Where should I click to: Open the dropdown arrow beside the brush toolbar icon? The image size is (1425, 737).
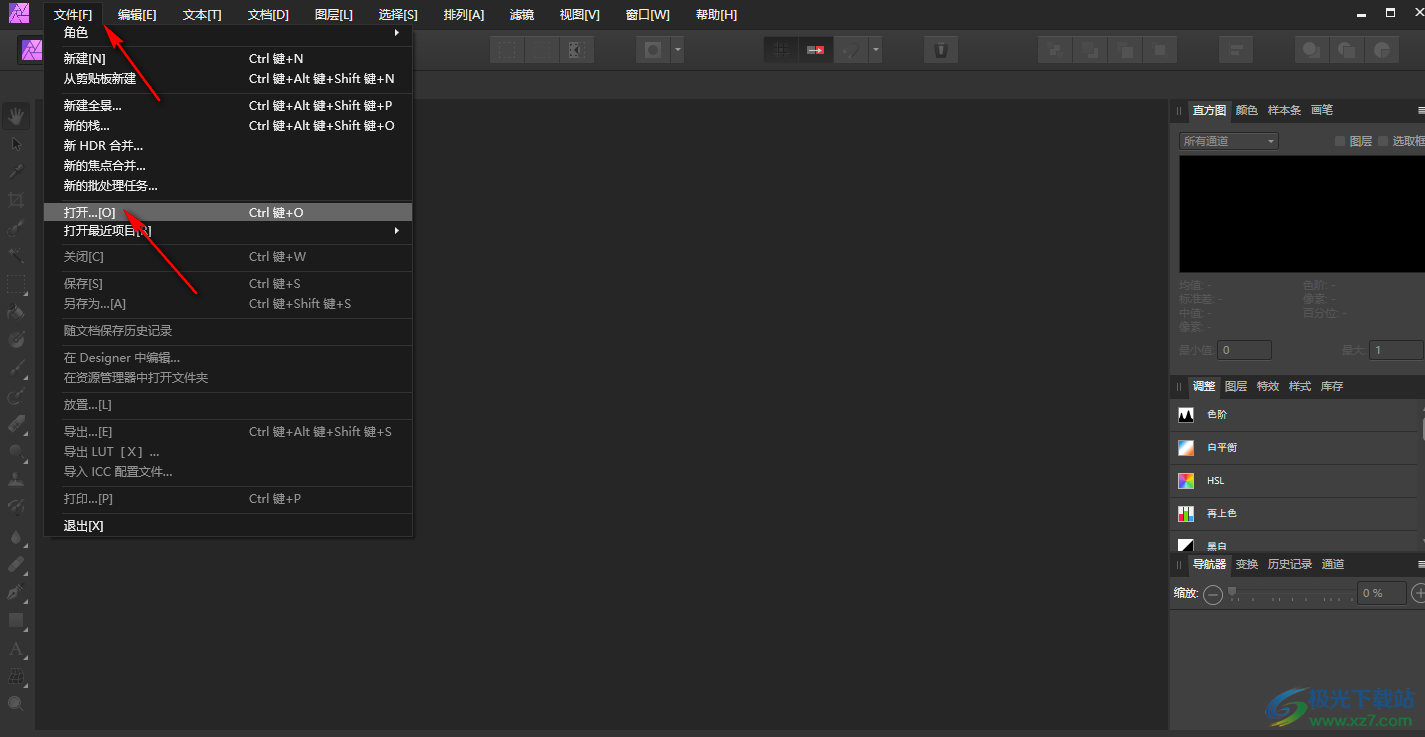click(875, 49)
